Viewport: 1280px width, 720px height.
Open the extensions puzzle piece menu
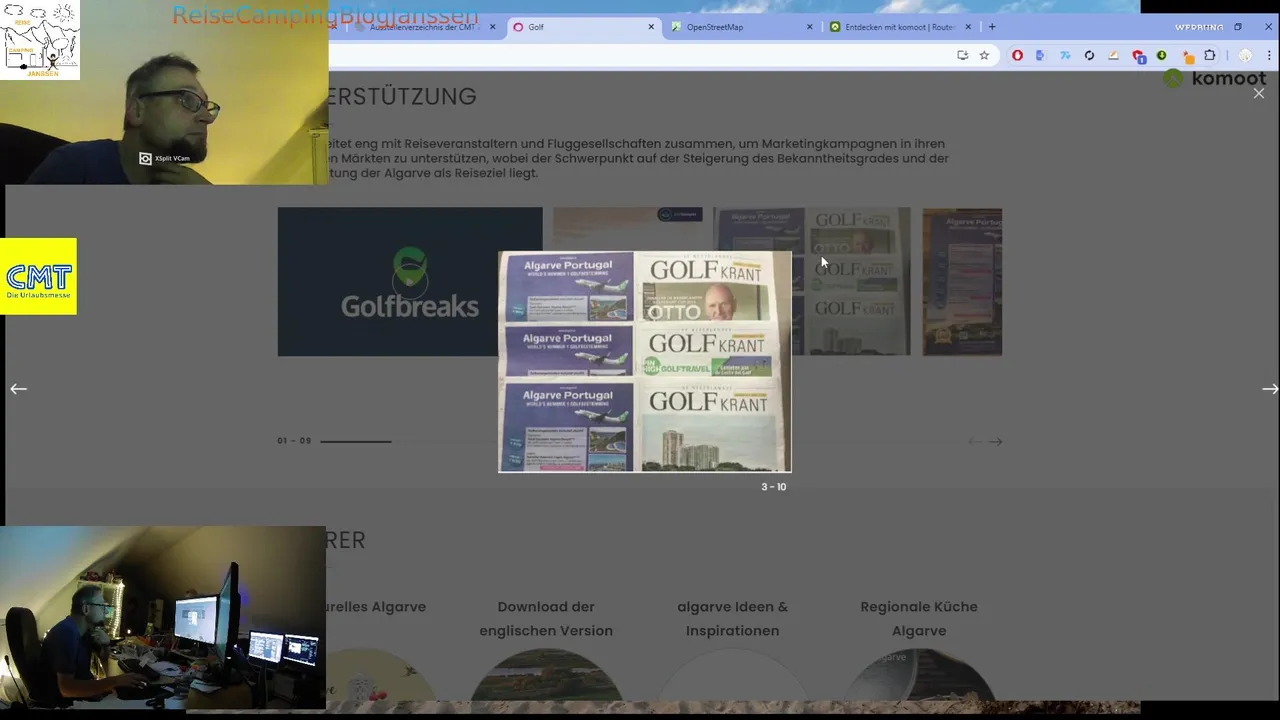click(1210, 56)
